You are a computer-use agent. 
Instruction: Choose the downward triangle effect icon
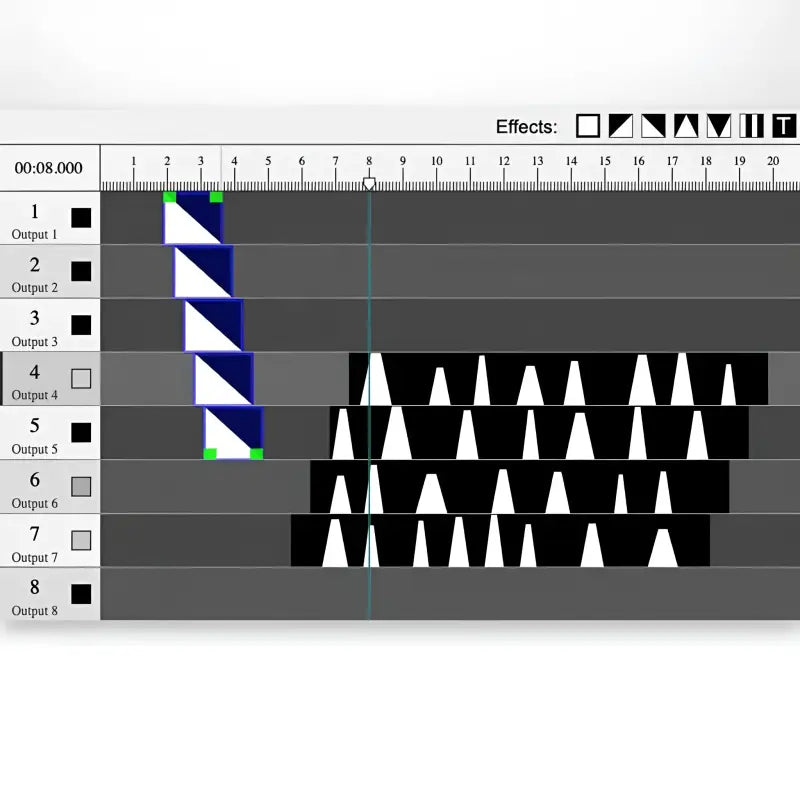pos(719,126)
